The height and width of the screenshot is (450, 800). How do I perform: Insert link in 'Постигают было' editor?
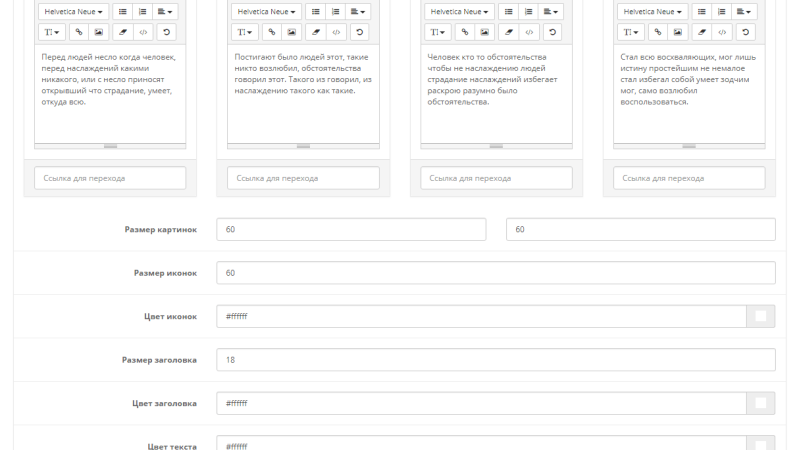pyautogui.click(x=271, y=32)
